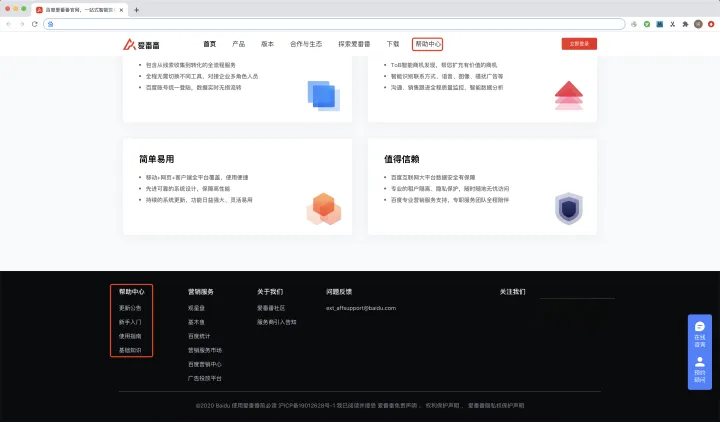Open the 新手入门 footer link
Image resolution: width=720 pixels, height=422 pixels.
click(130, 322)
